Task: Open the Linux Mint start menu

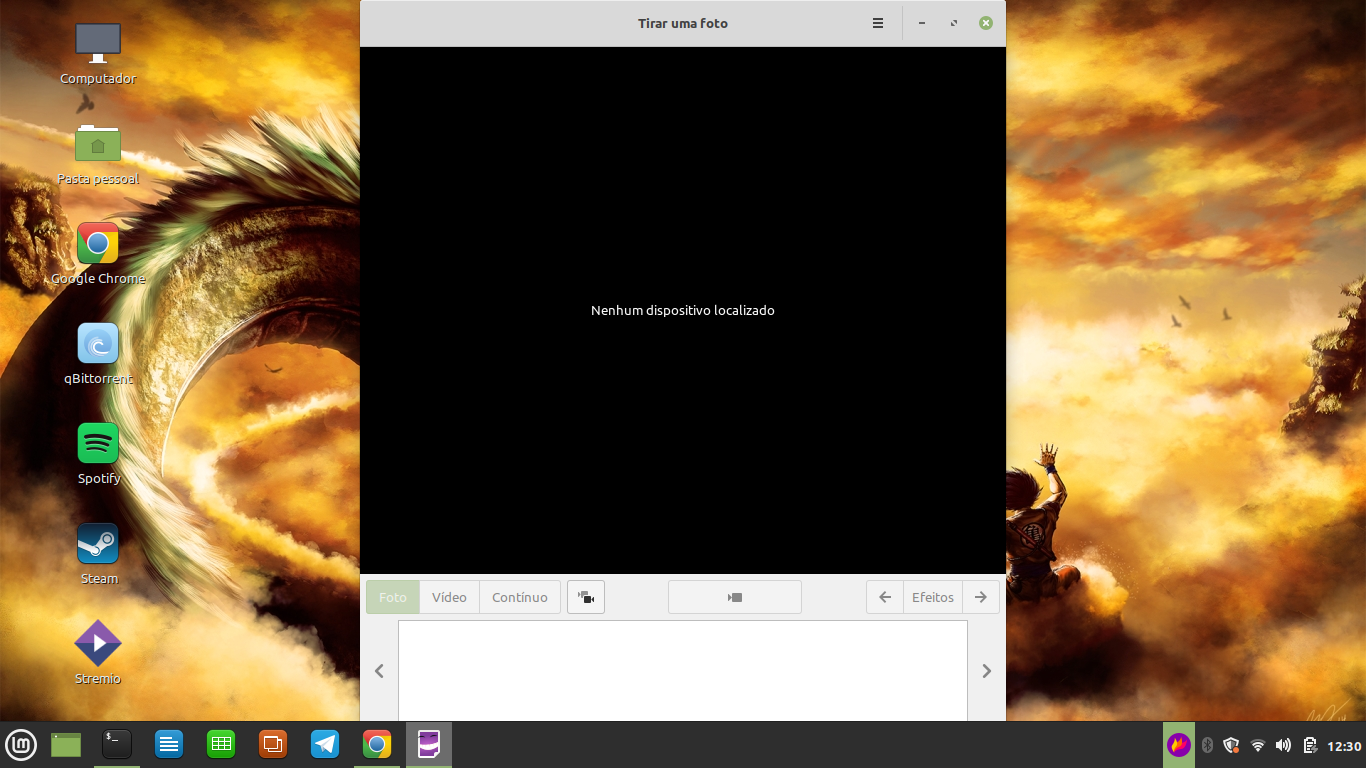Action: point(21,744)
